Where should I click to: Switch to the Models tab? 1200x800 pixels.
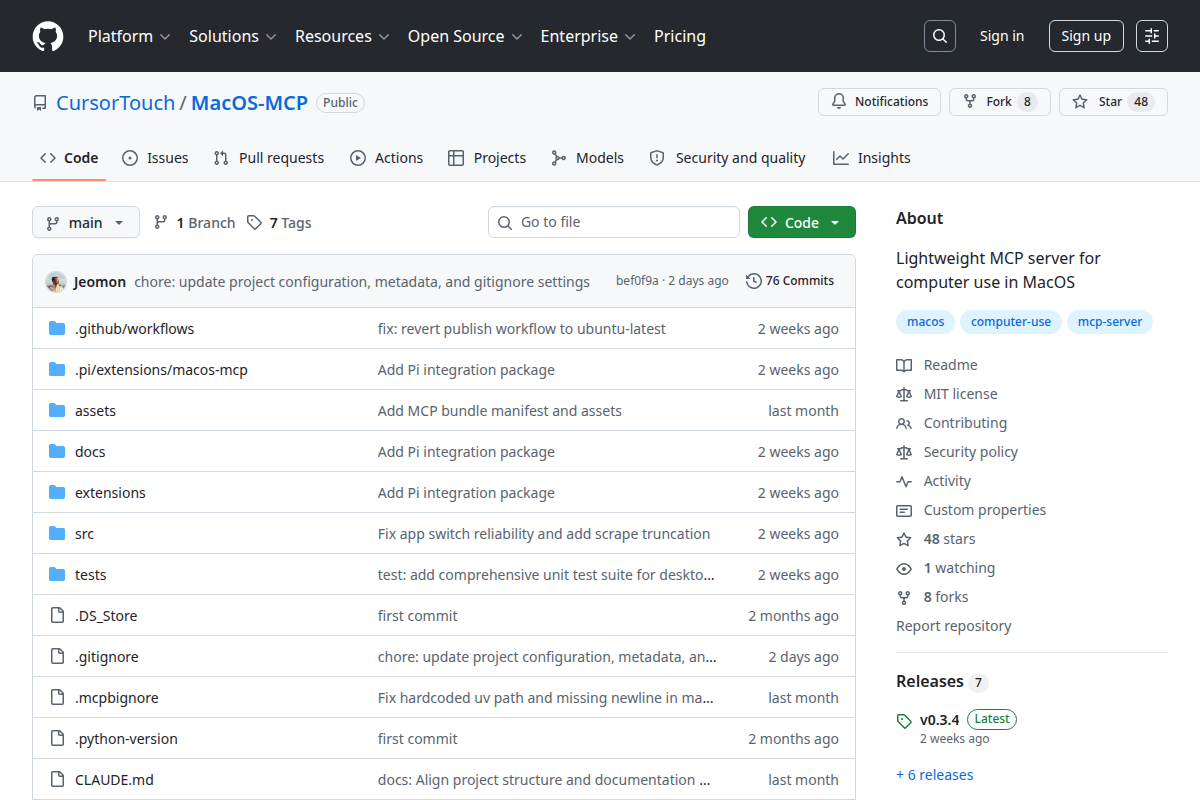point(588,158)
